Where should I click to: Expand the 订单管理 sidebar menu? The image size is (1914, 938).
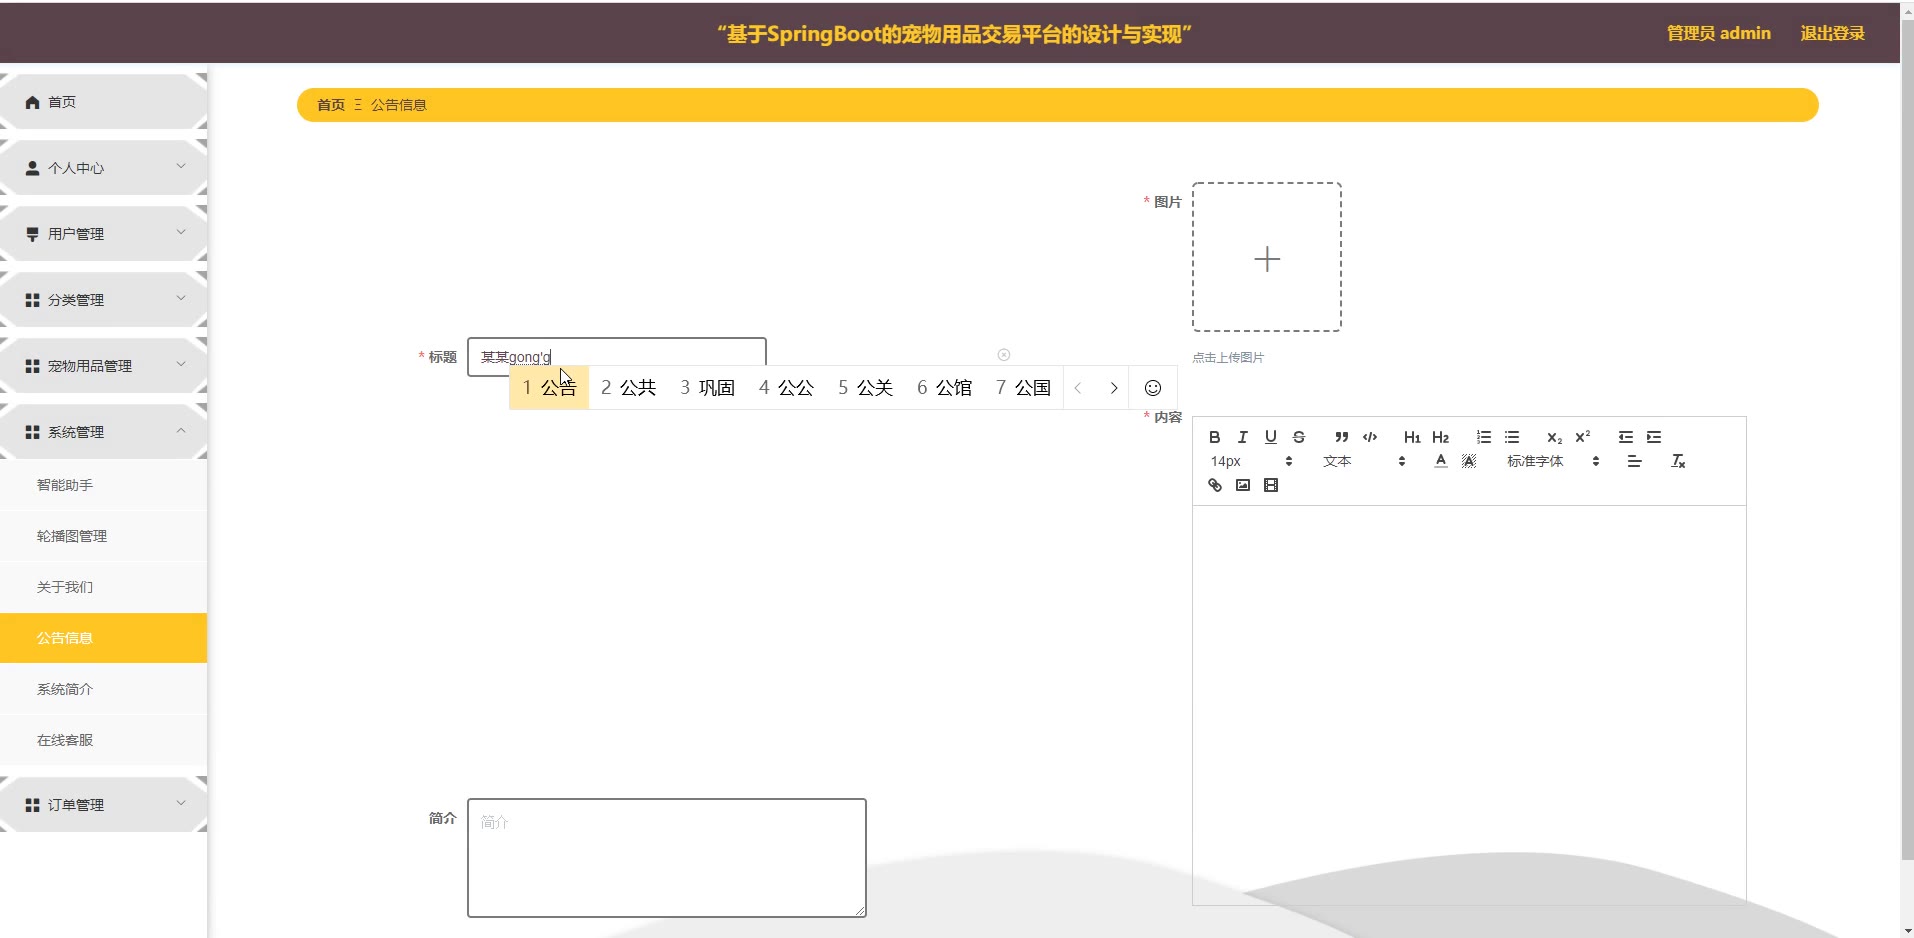click(103, 805)
